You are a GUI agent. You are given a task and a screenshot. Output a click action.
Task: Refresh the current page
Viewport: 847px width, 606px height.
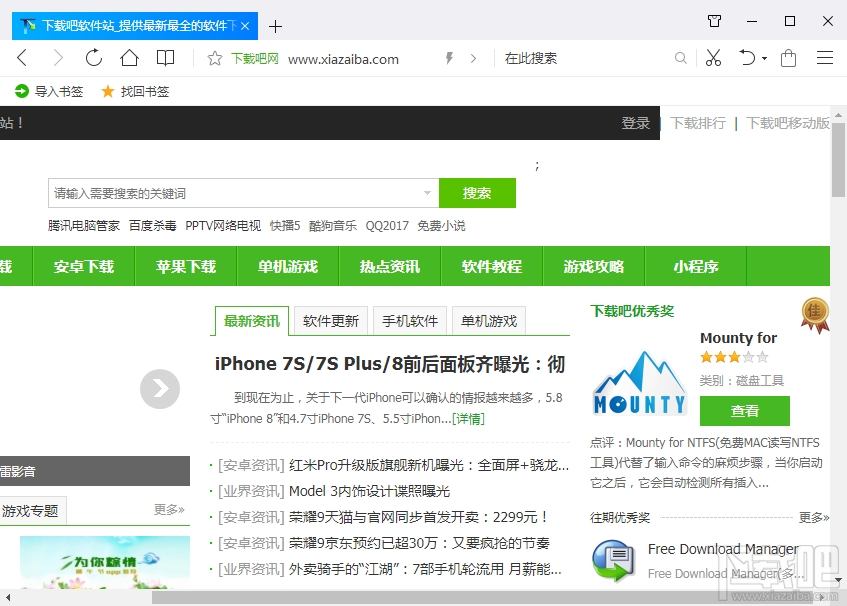pyautogui.click(x=94, y=58)
